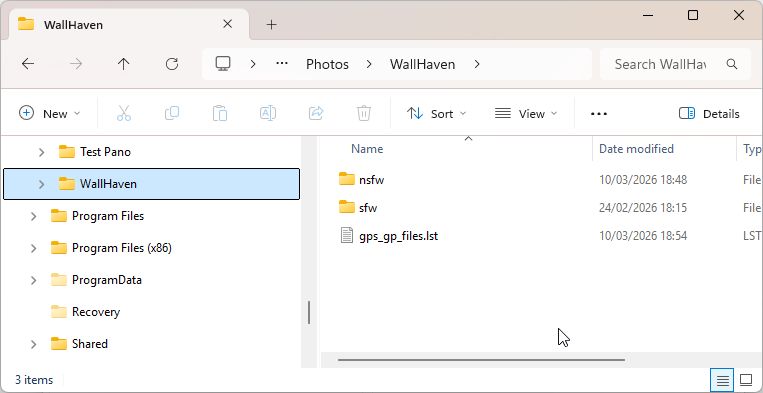This screenshot has width=763, height=393.
Task: Click the navigation pane vertical scrollbar
Action: (x=309, y=312)
